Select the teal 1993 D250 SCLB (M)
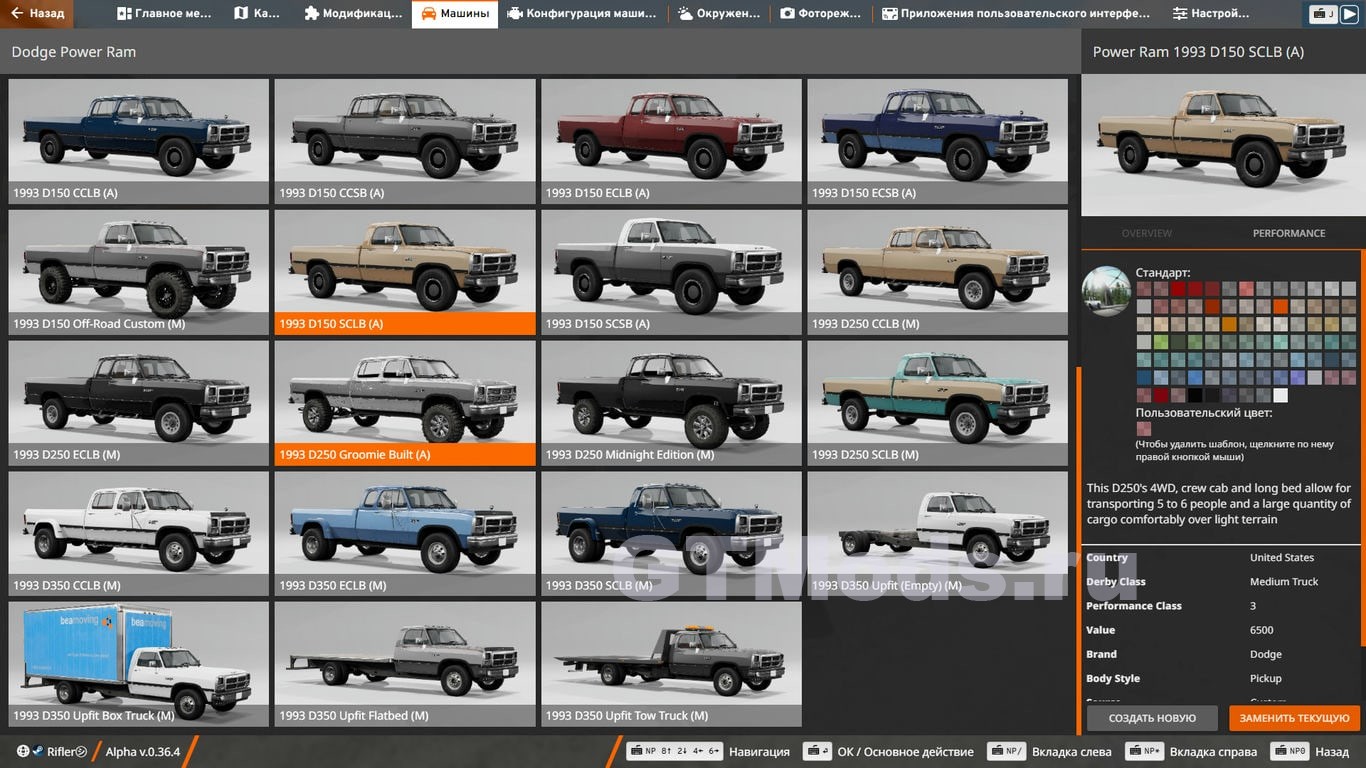The image size is (1366, 768). pyautogui.click(x=938, y=403)
